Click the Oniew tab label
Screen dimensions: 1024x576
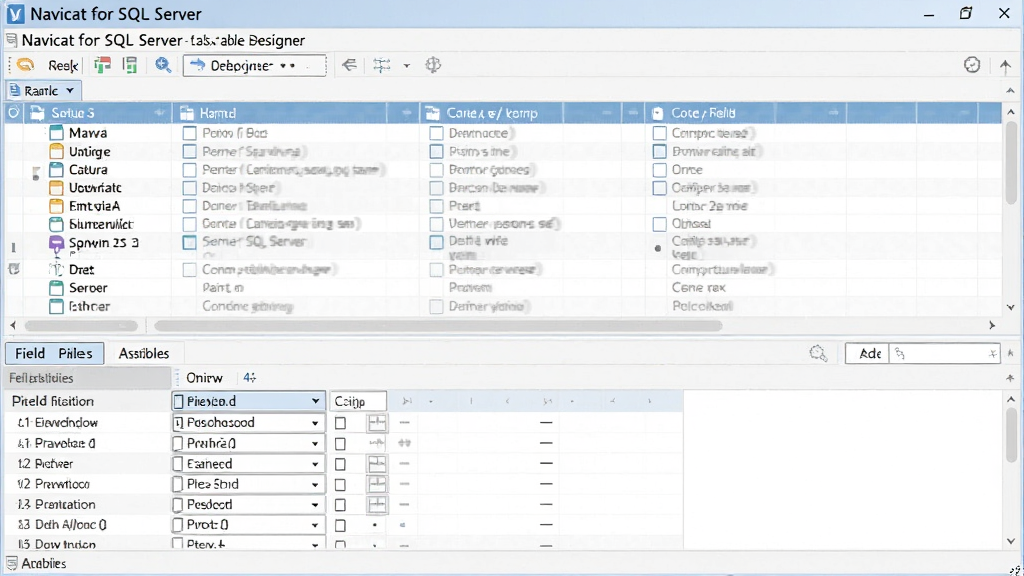[x=204, y=377]
